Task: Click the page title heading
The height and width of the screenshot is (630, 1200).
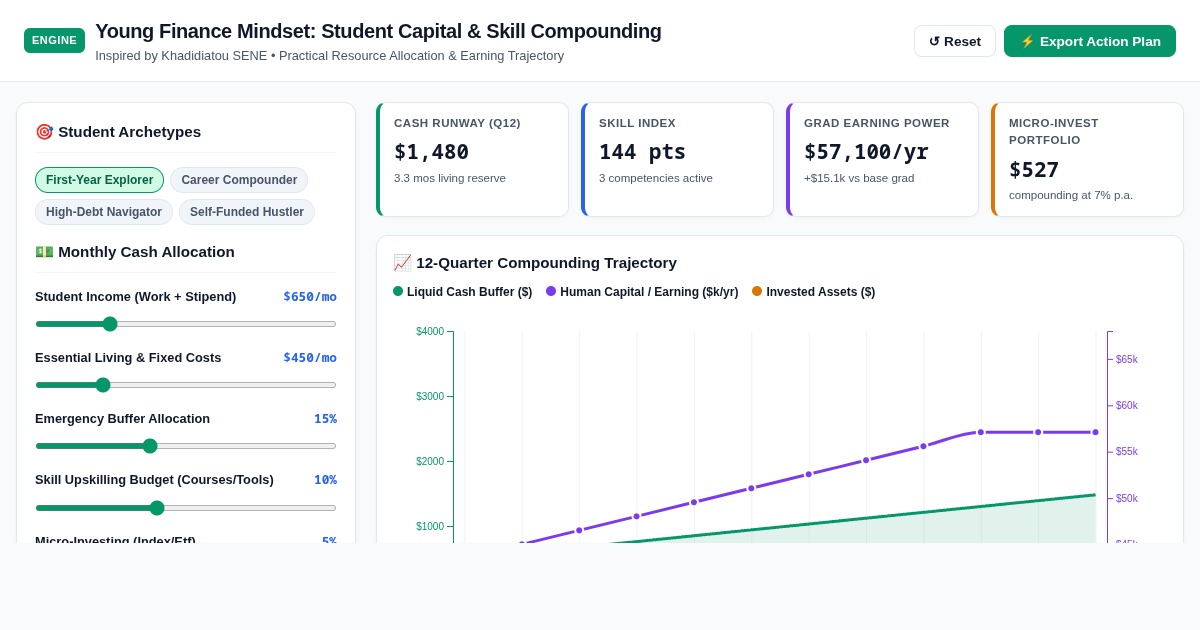Action: click(x=378, y=31)
